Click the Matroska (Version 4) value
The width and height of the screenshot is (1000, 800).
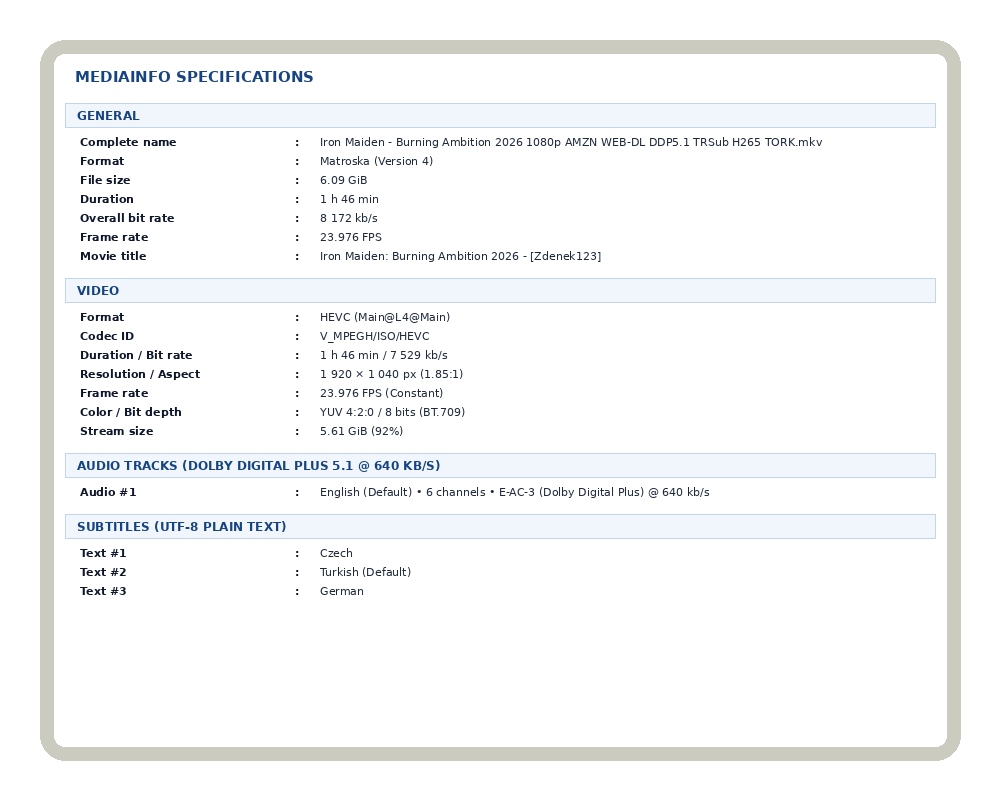coord(376,161)
